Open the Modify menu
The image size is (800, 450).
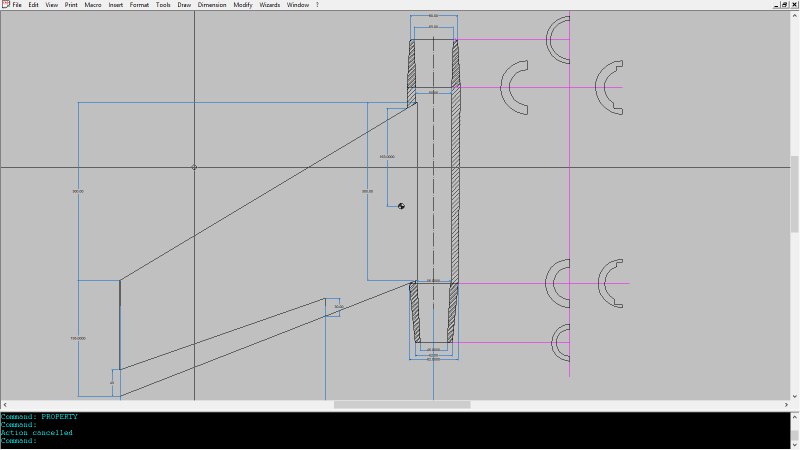pyautogui.click(x=243, y=5)
